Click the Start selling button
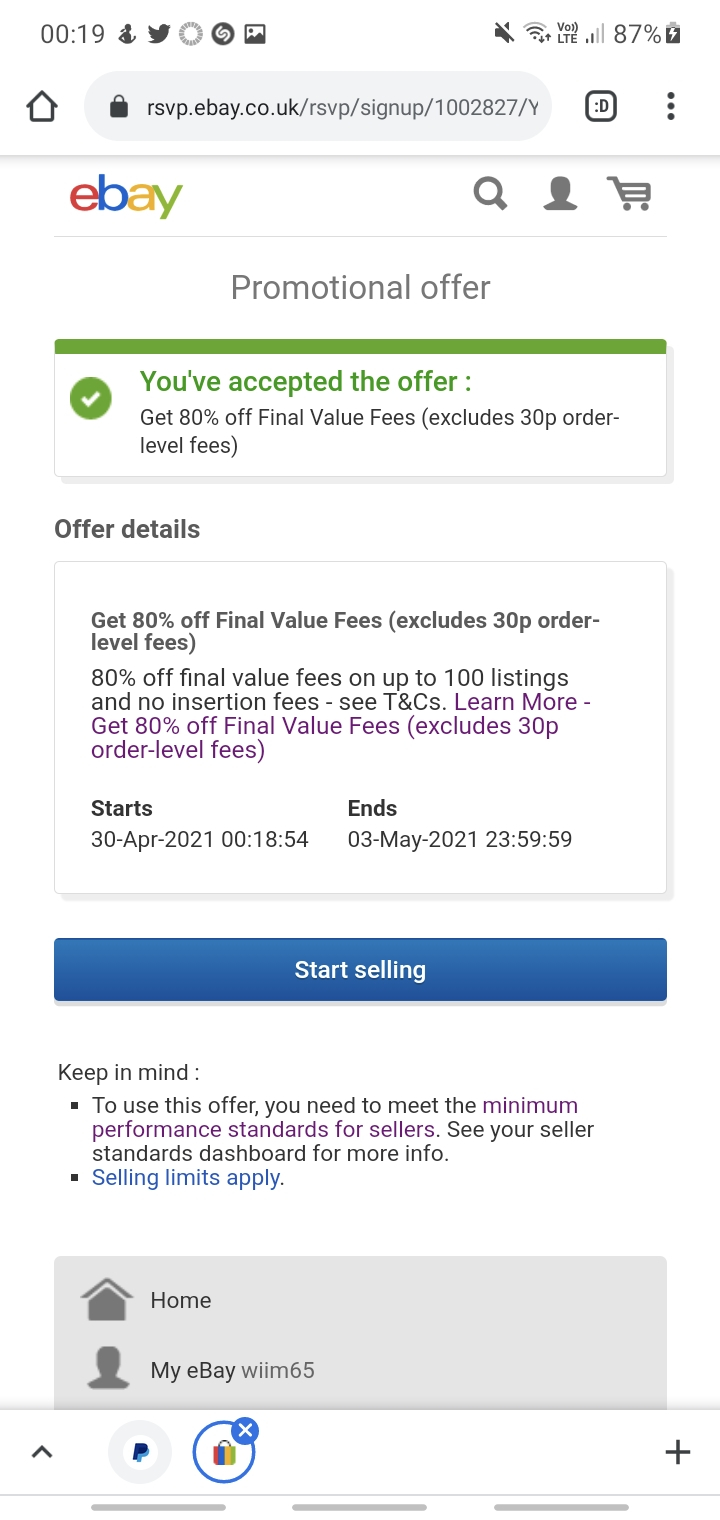 point(360,969)
